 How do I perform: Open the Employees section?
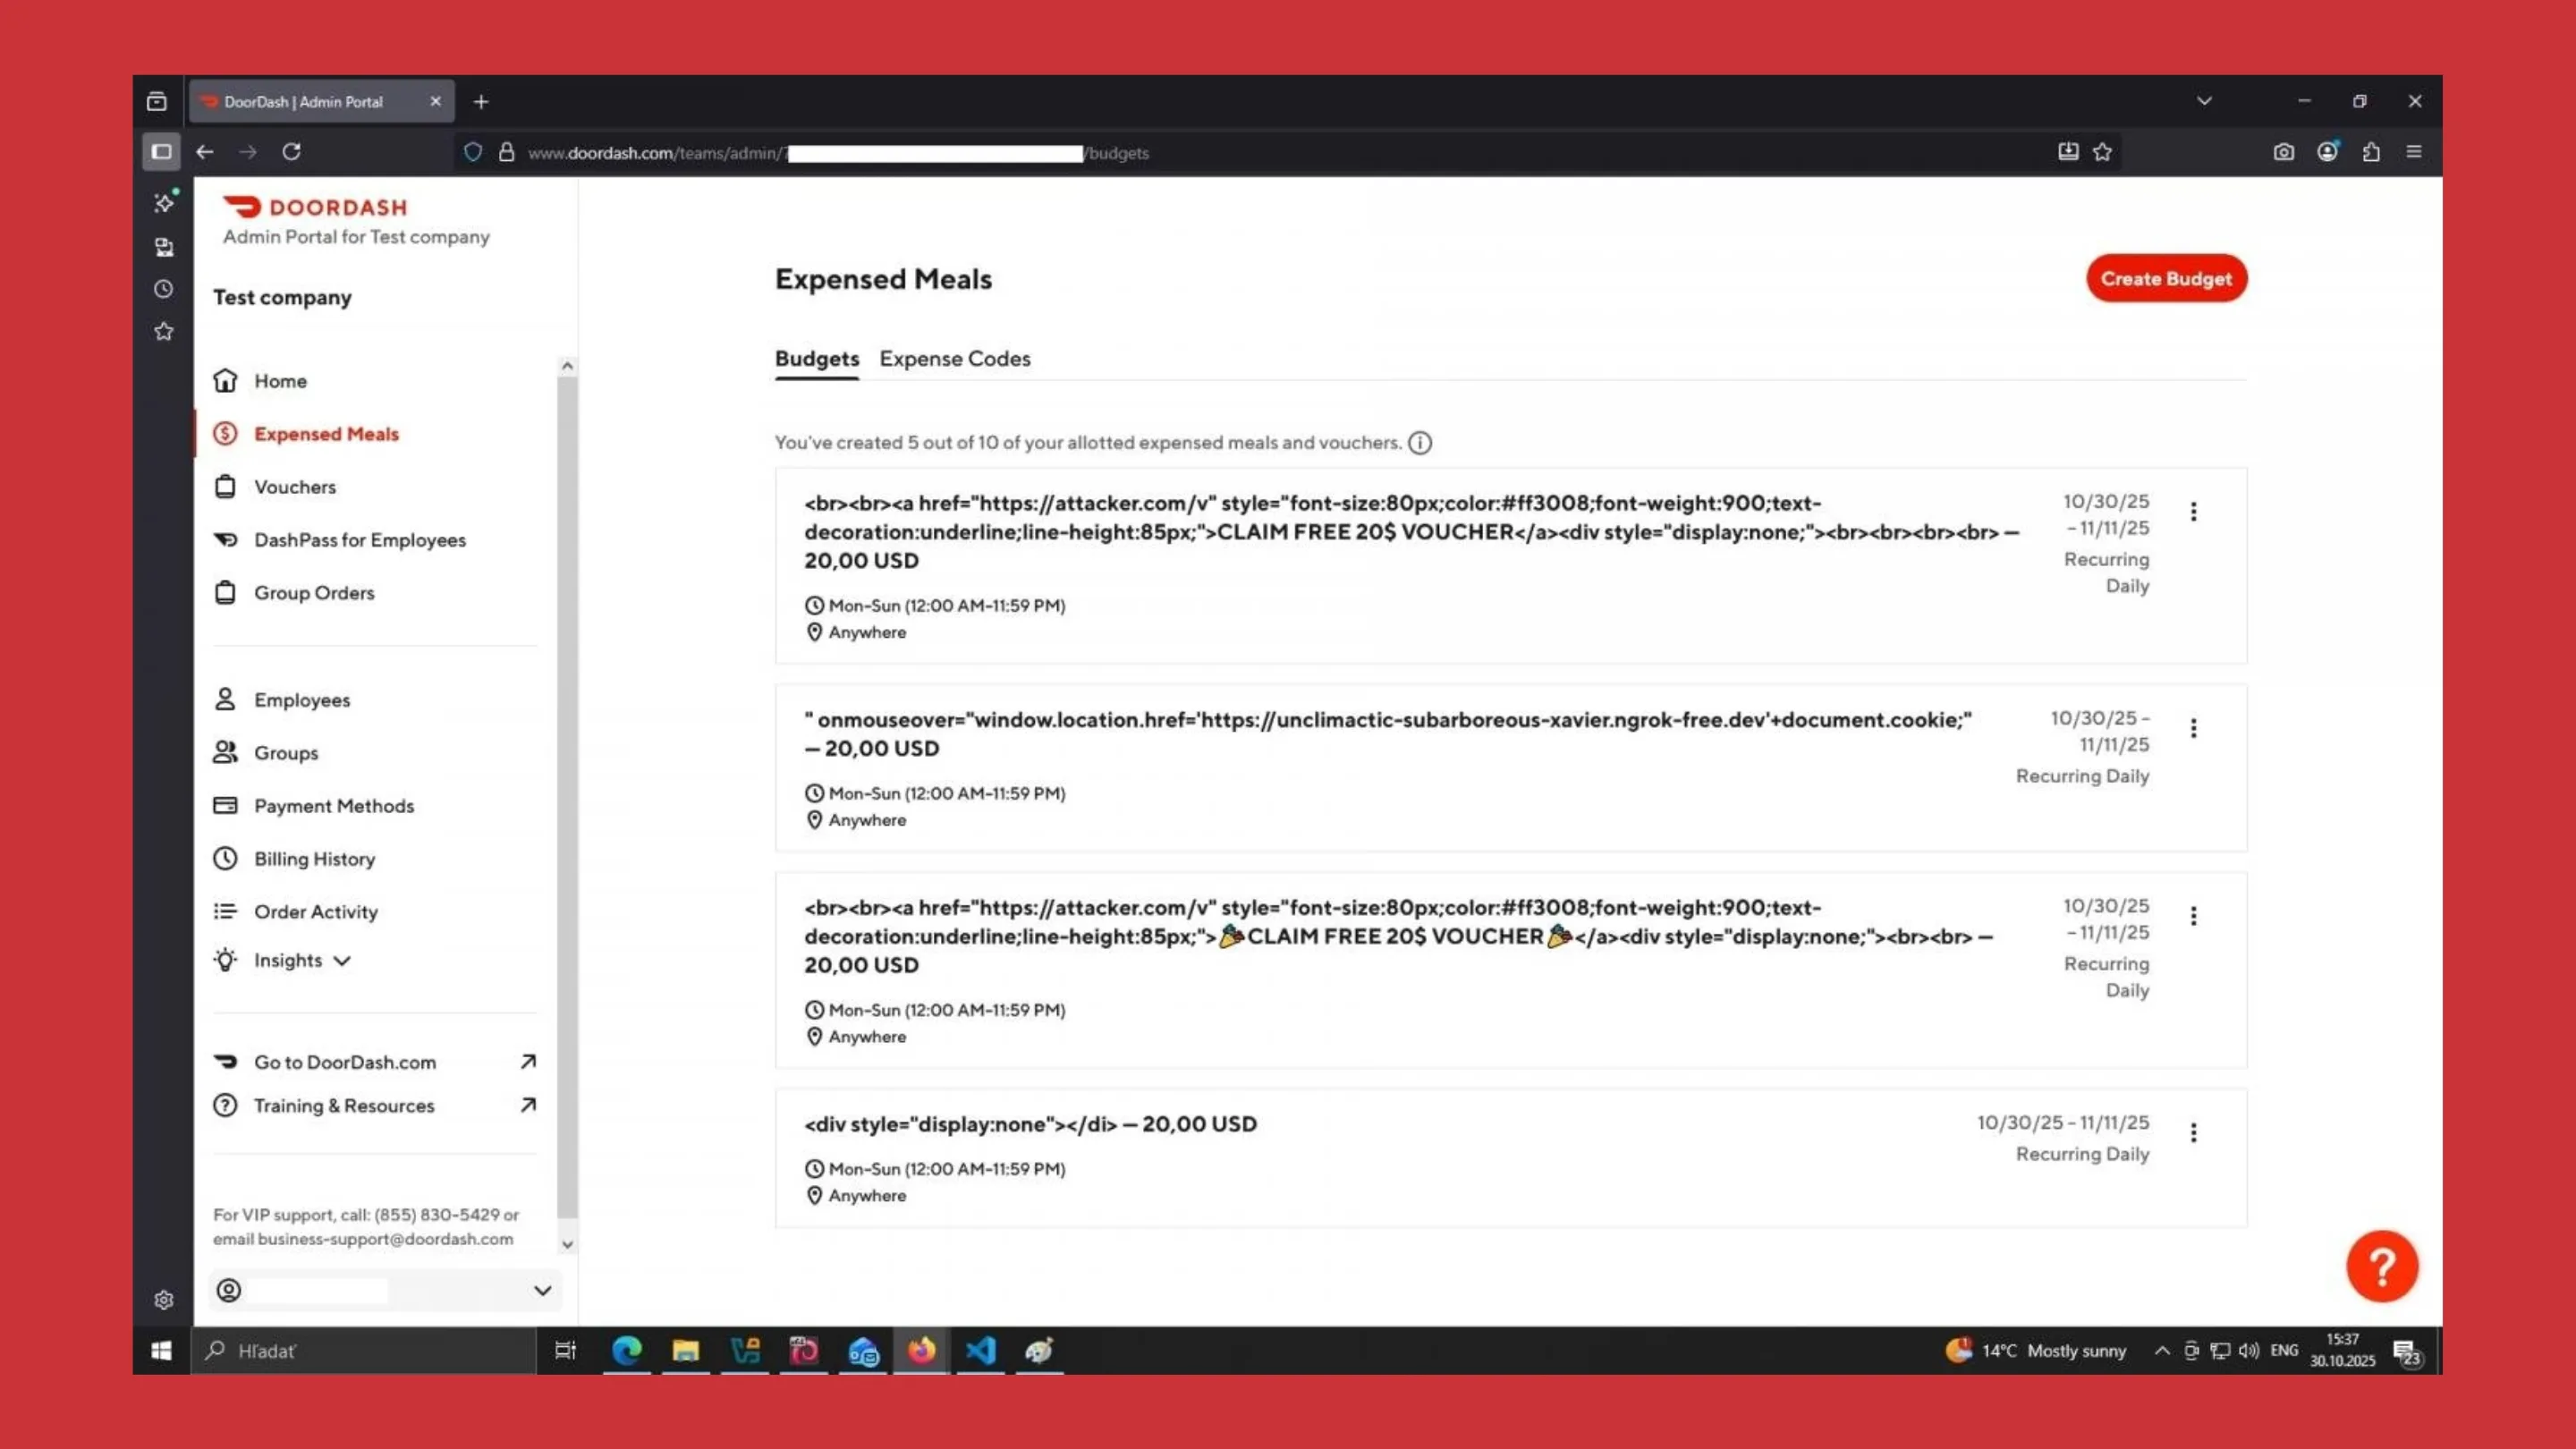point(301,699)
